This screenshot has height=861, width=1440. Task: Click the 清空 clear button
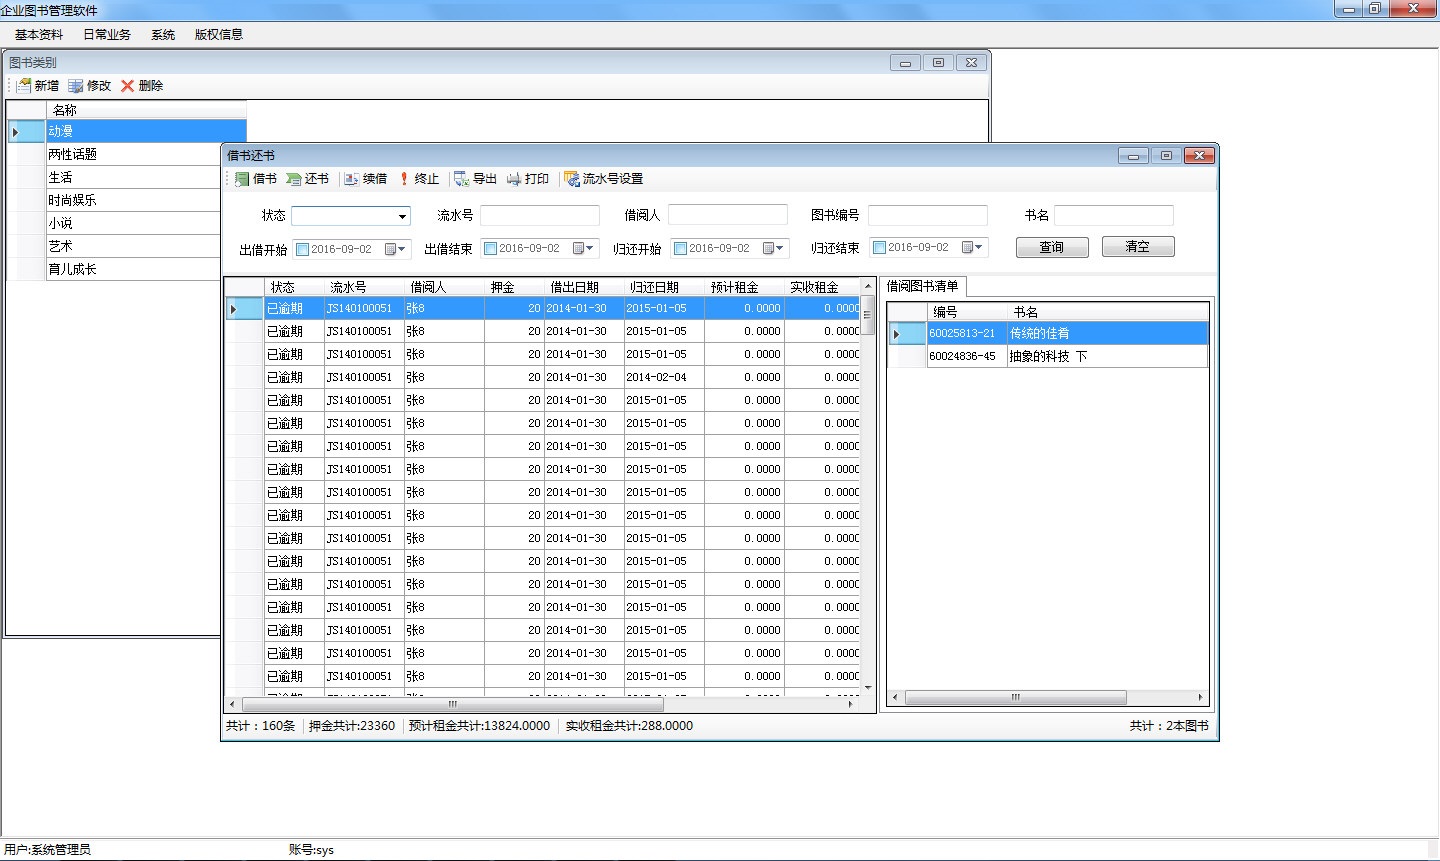click(x=1137, y=246)
